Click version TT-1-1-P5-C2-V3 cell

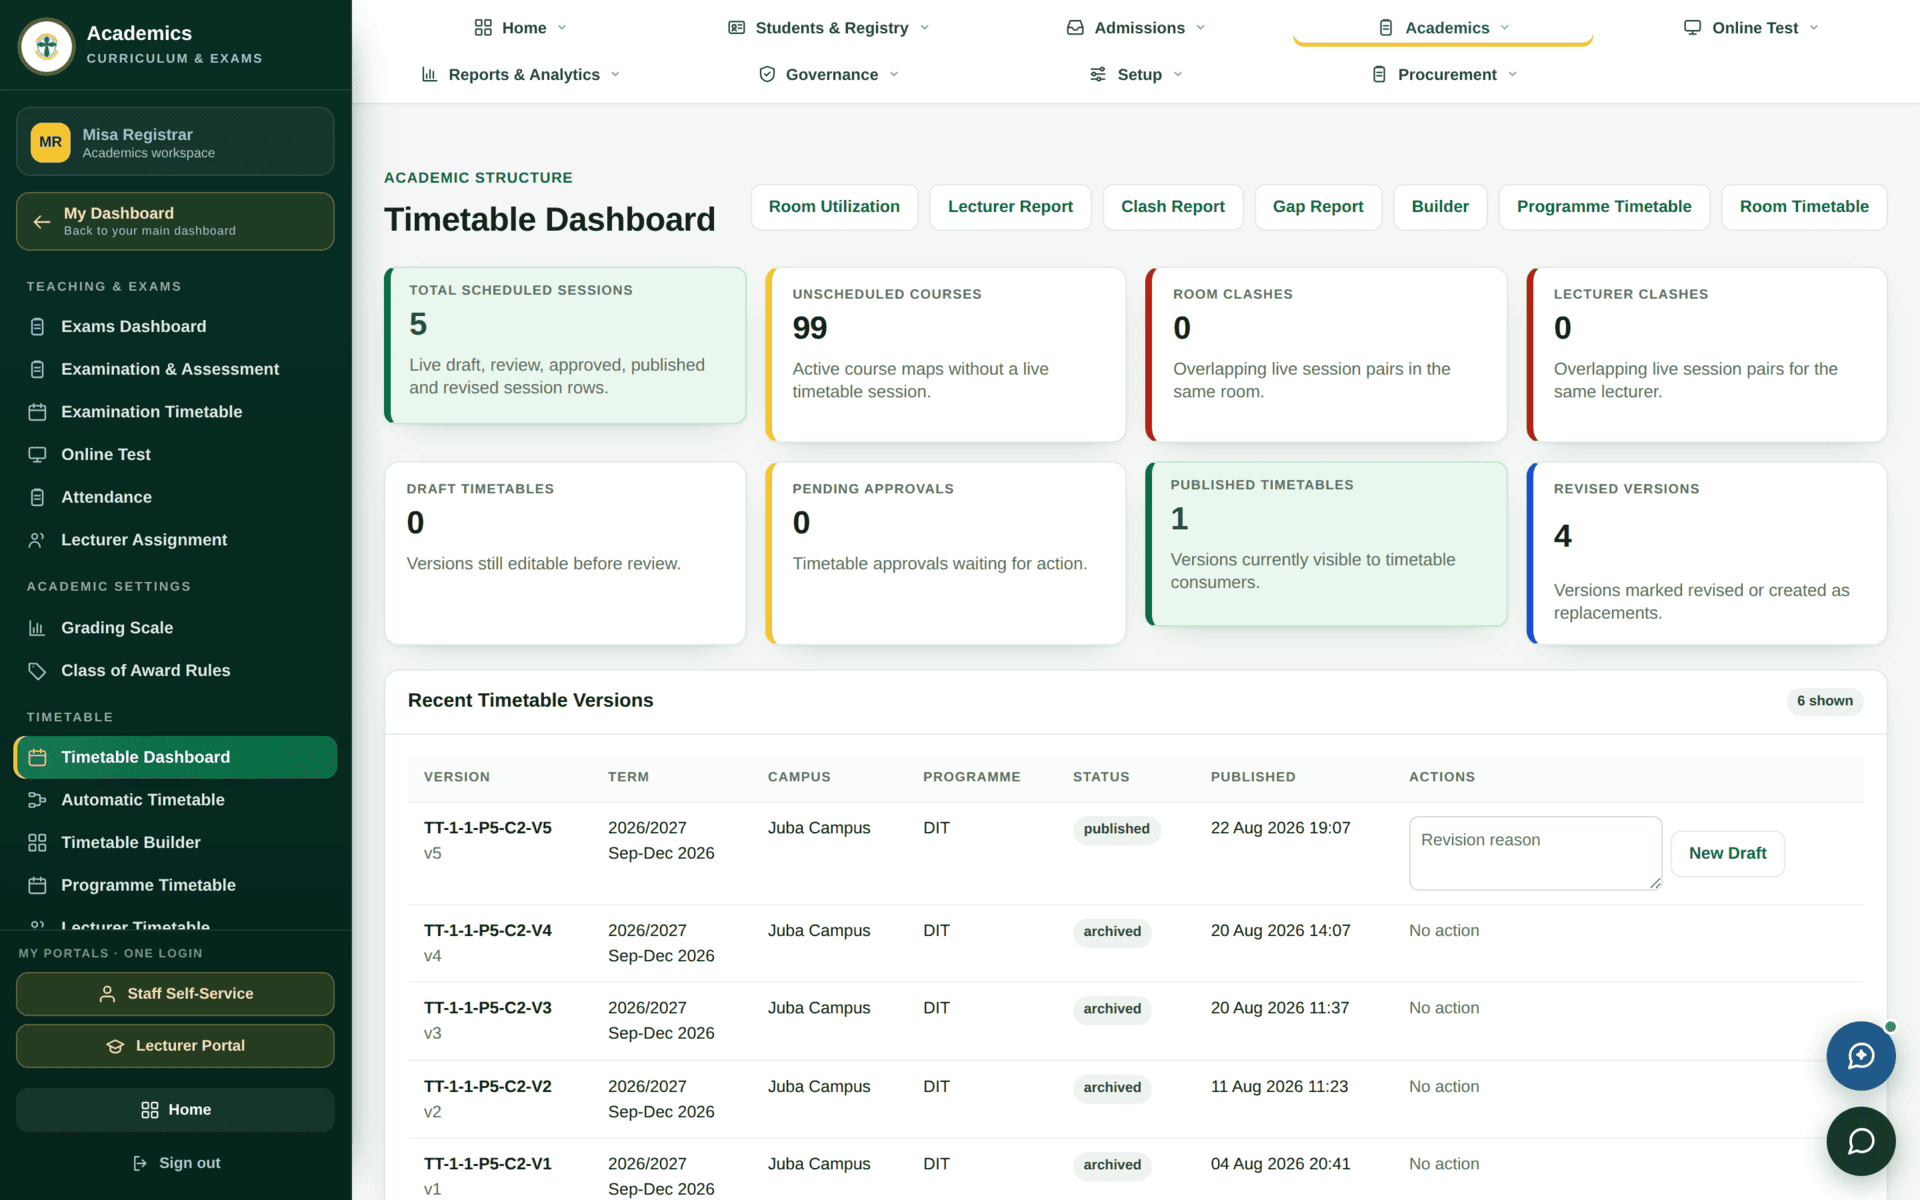coord(488,1020)
